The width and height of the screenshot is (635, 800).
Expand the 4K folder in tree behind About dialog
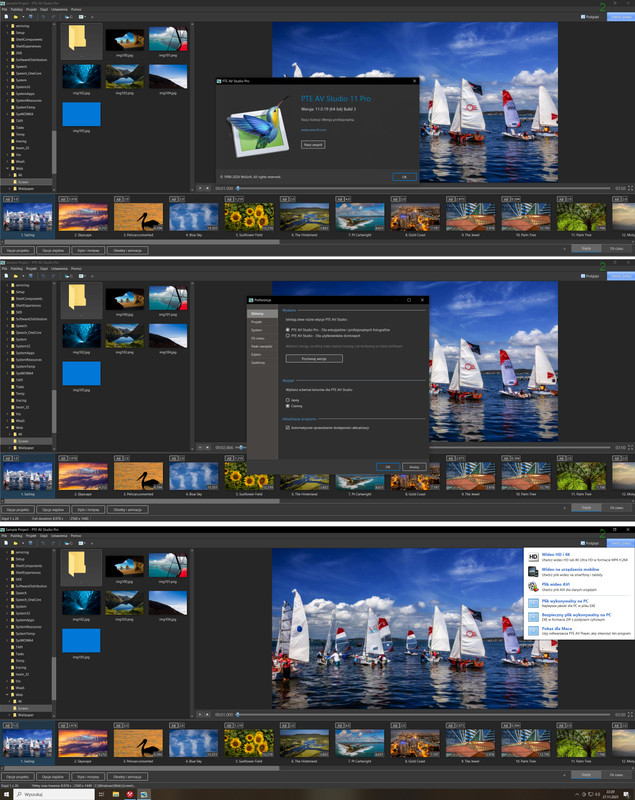tap(10, 175)
